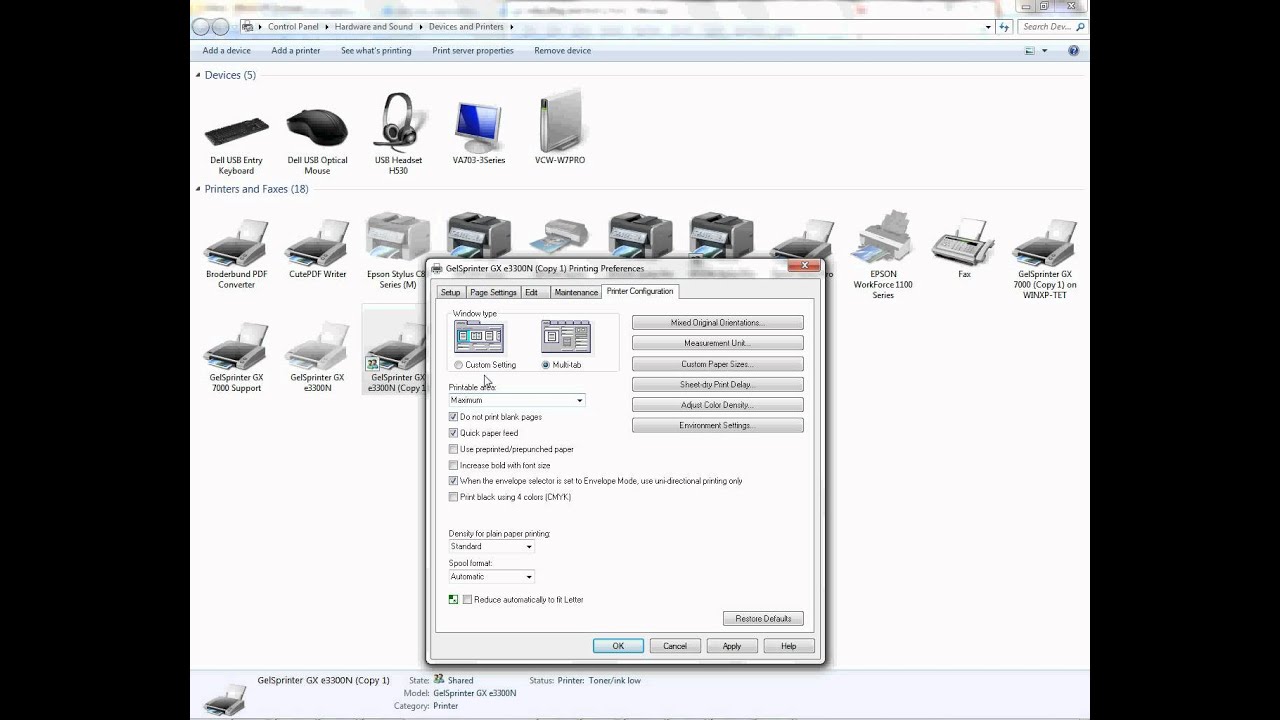
Task: Select the VA703-3Series monitor icon
Action: pos(478,125)
